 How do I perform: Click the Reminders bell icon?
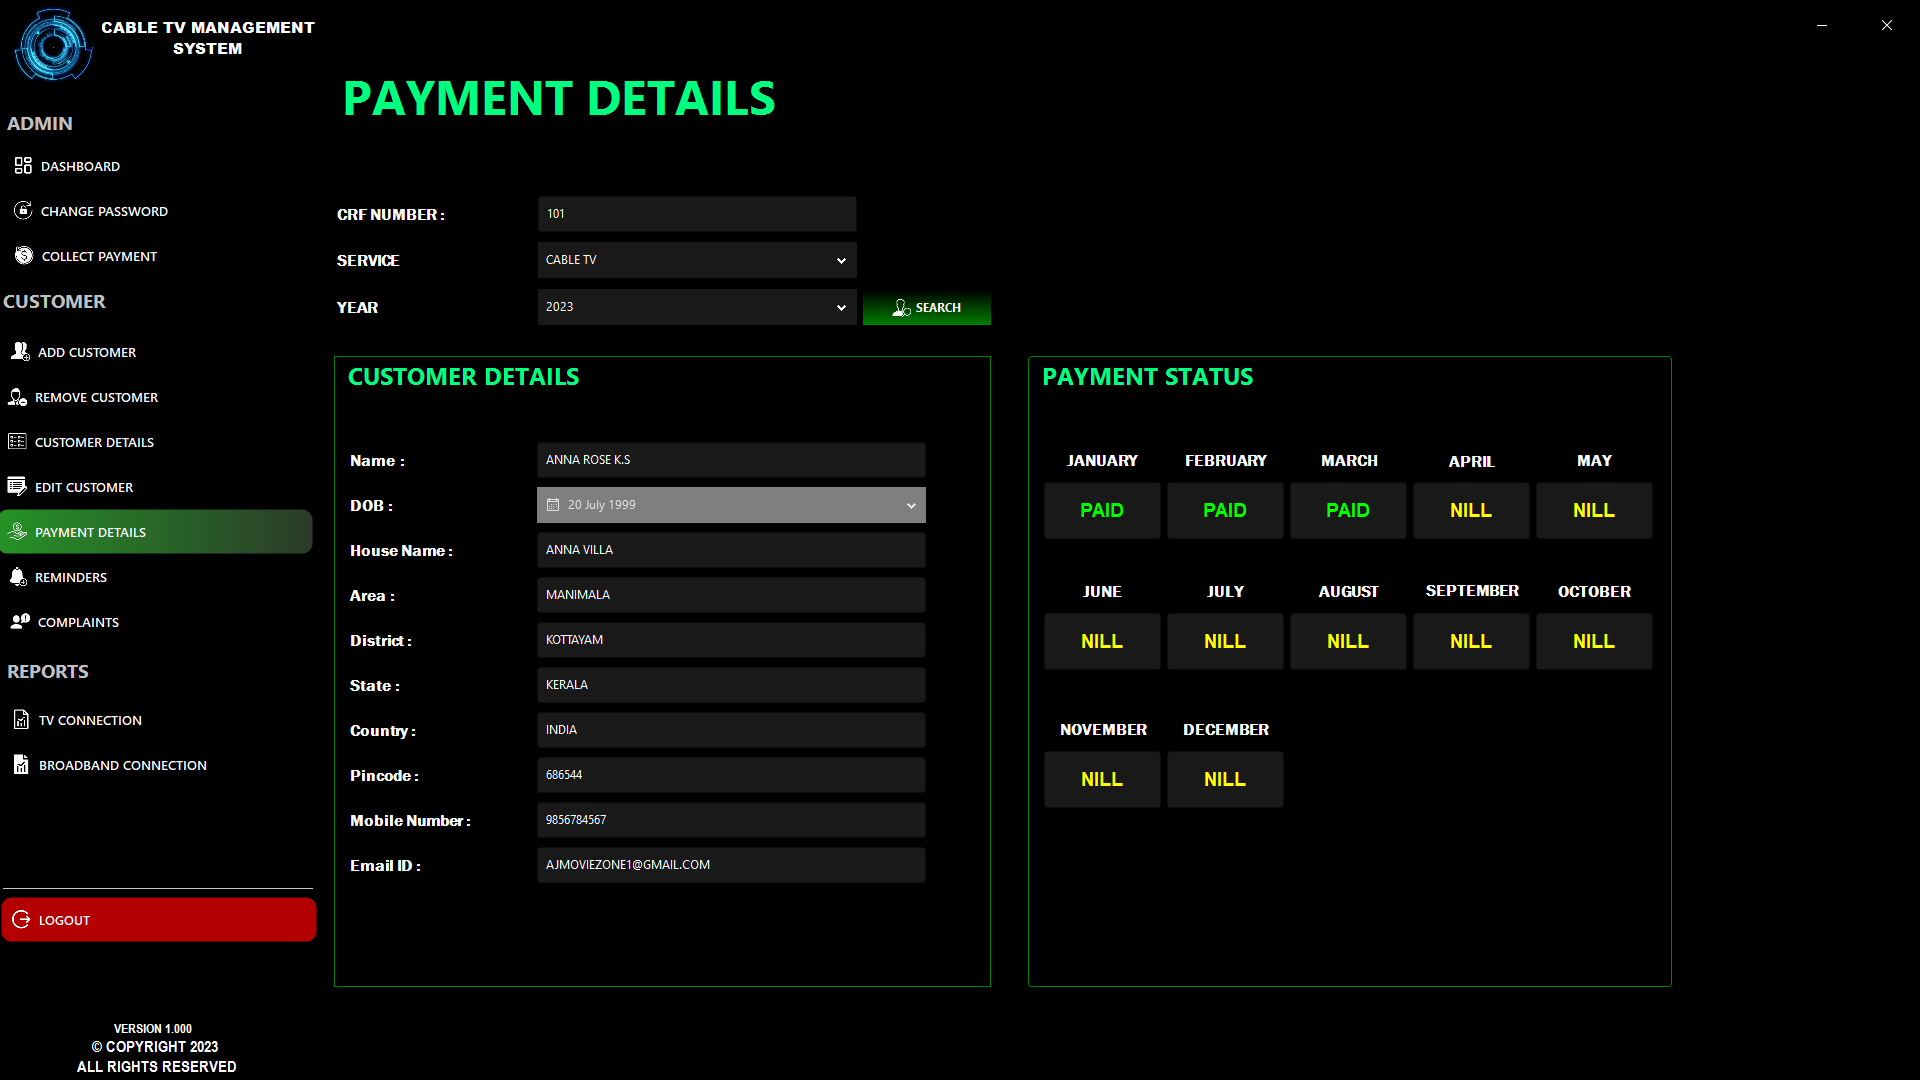pos(18,576)
